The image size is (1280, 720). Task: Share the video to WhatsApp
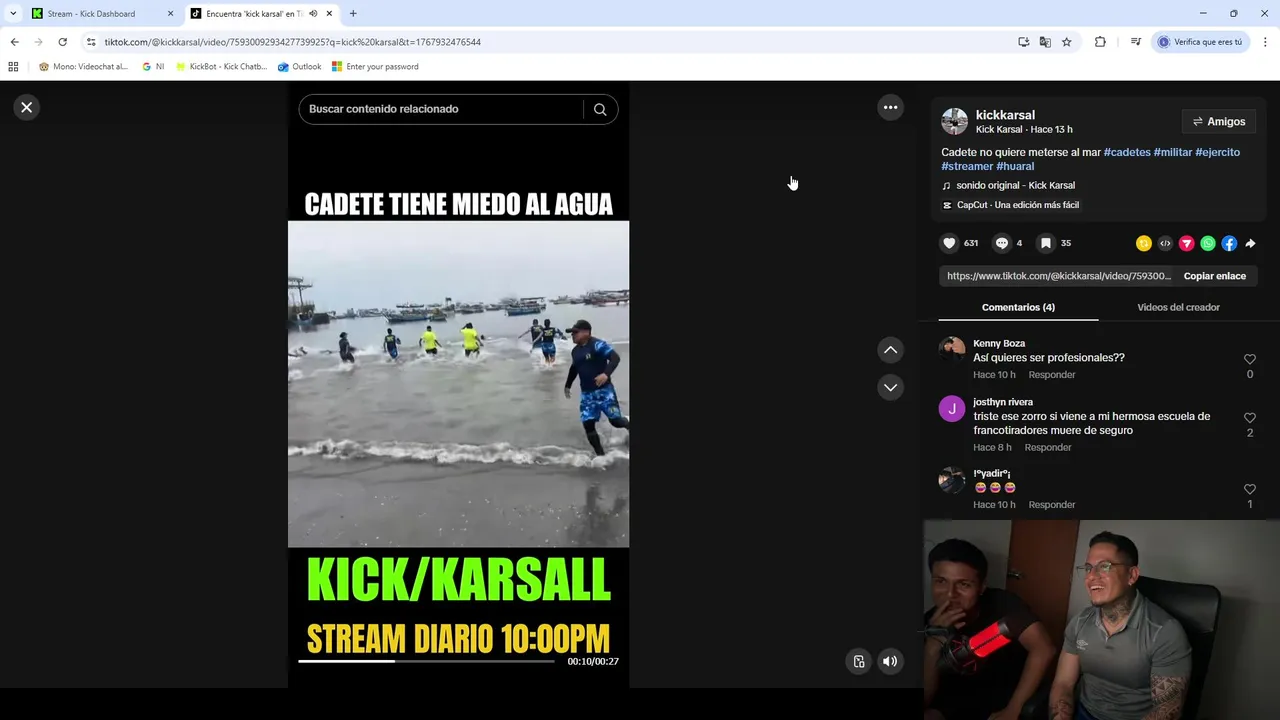(1208, 243)
